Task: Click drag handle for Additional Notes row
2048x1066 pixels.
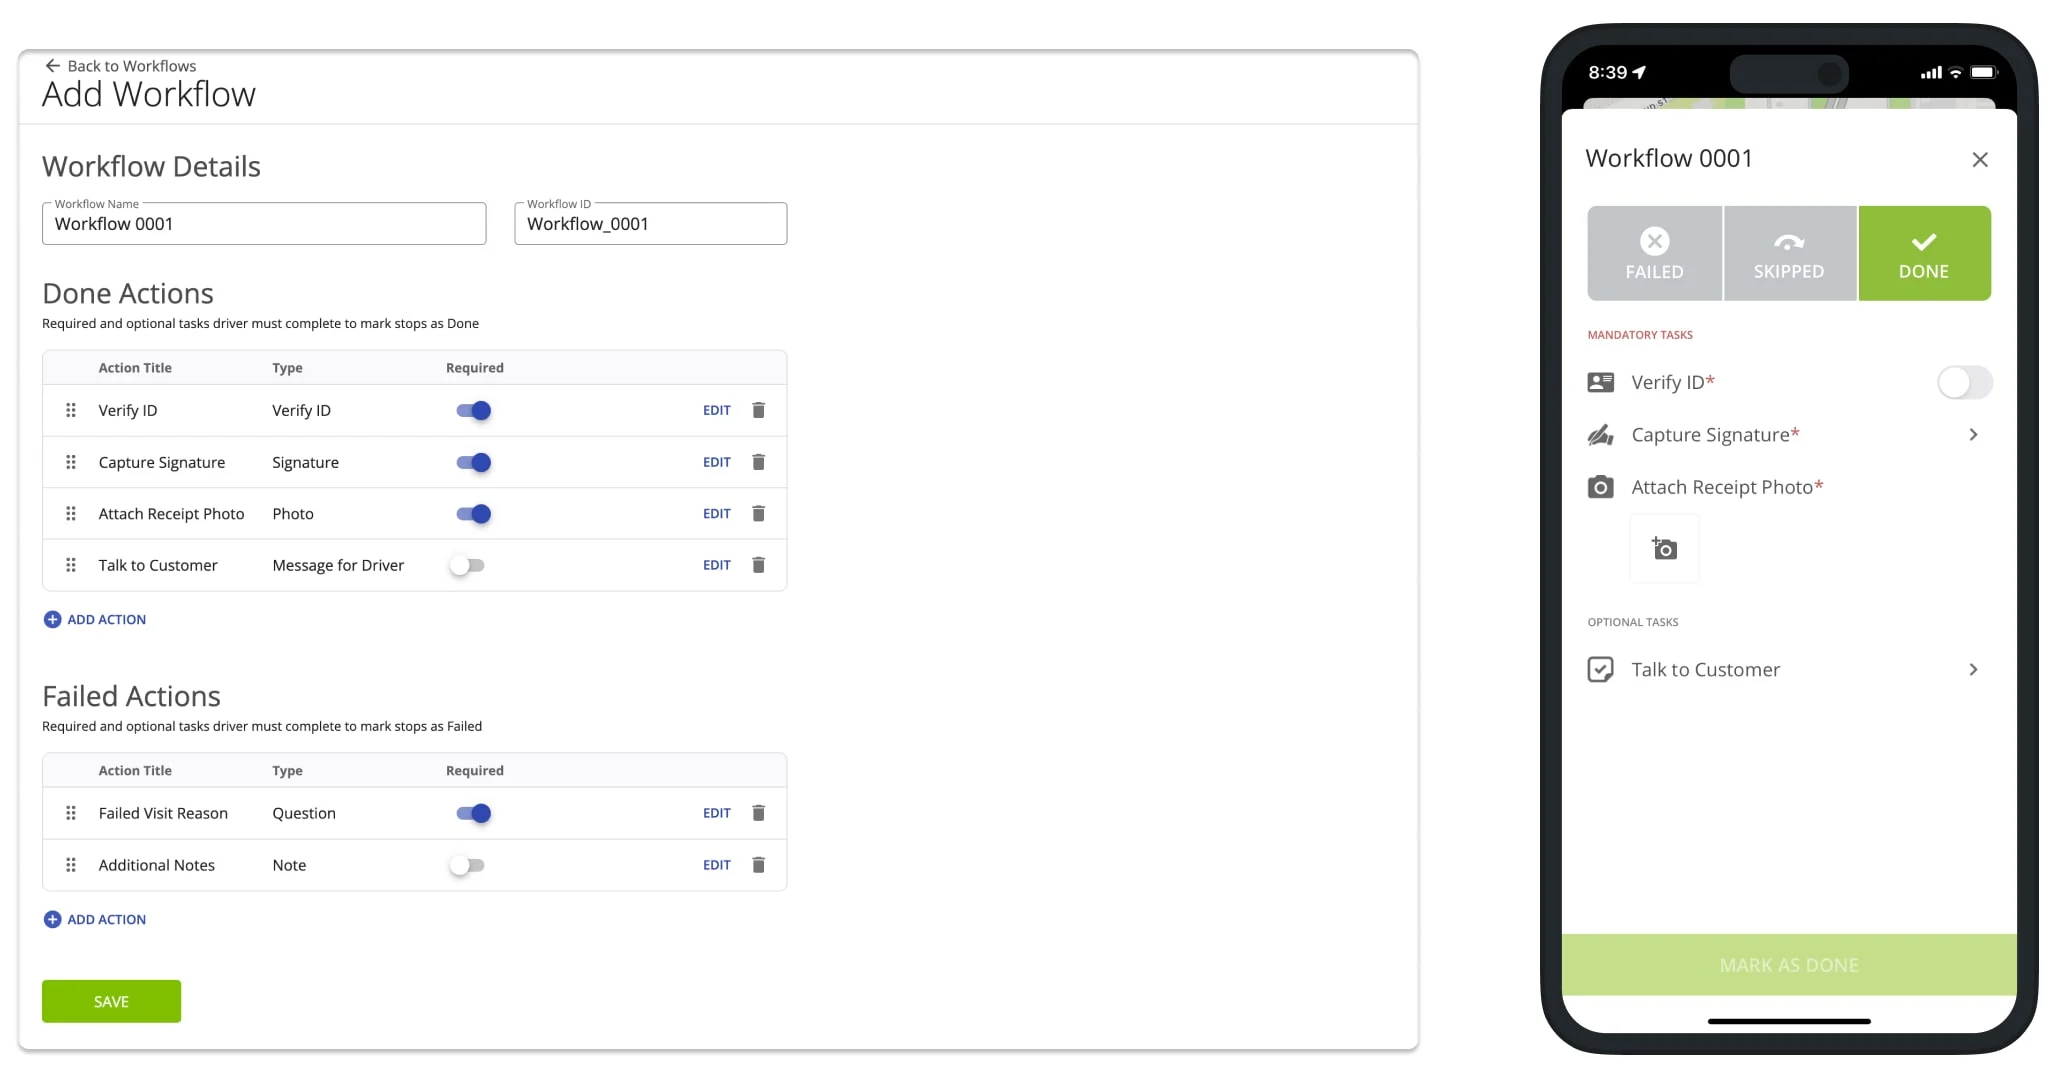Action: [71, 865]
